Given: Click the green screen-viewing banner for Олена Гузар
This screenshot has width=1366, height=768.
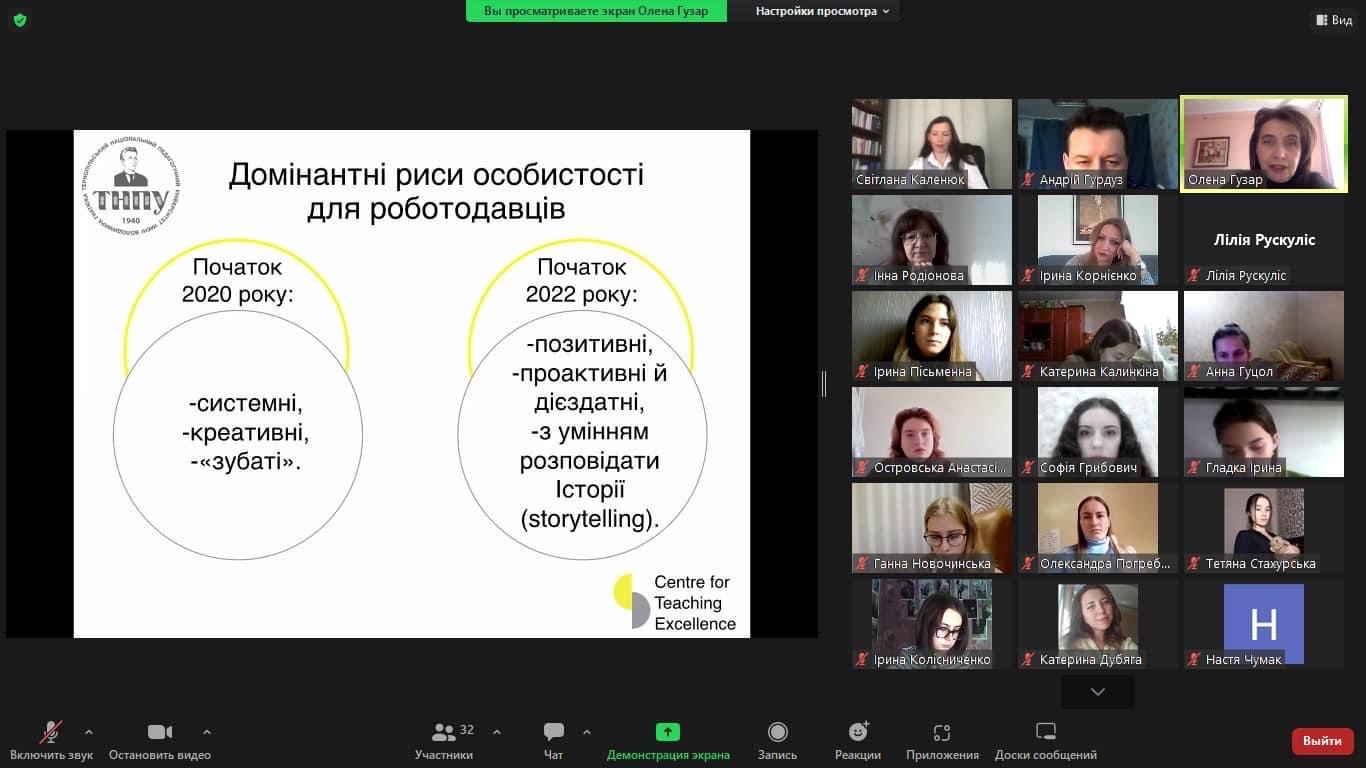Looking at the screenshot, I should point(596,11).
